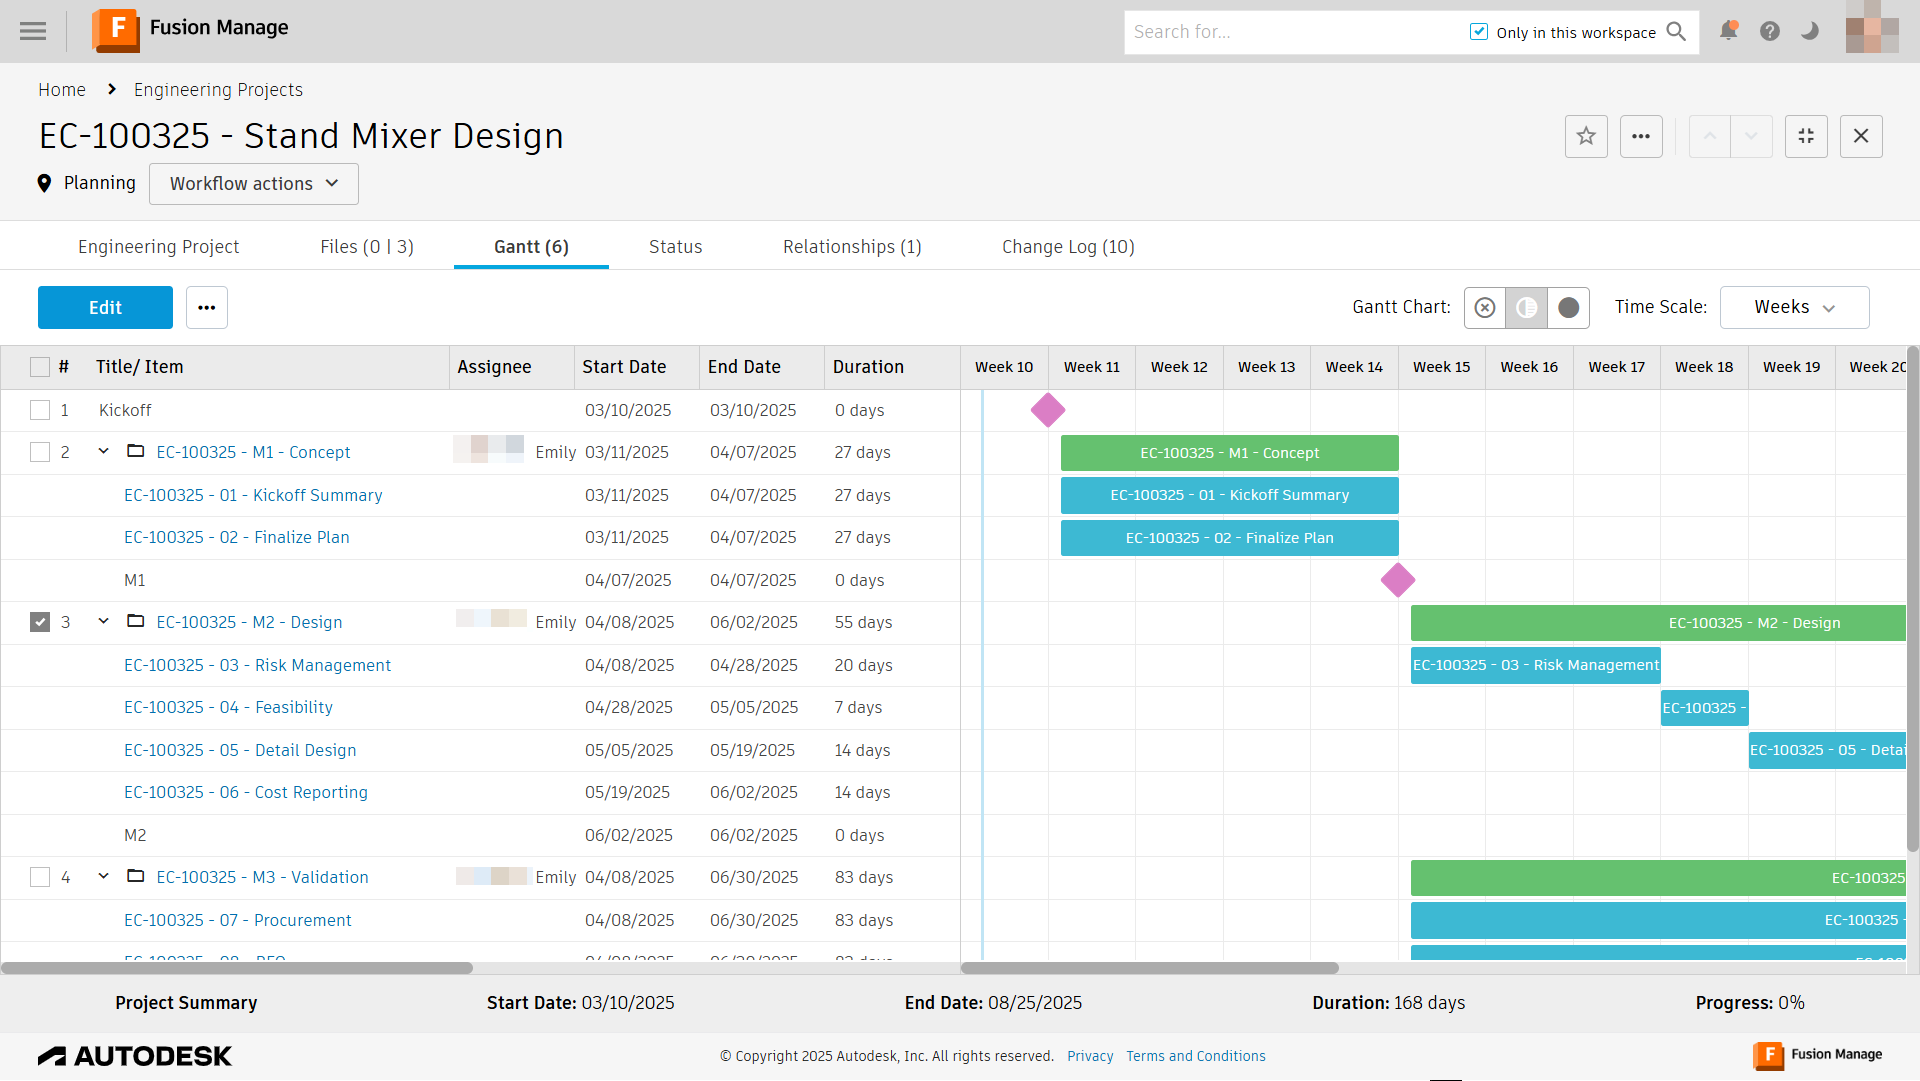Click the notifications bell icon
The image size is (1920, 1081).
(x=1727, y=31)
